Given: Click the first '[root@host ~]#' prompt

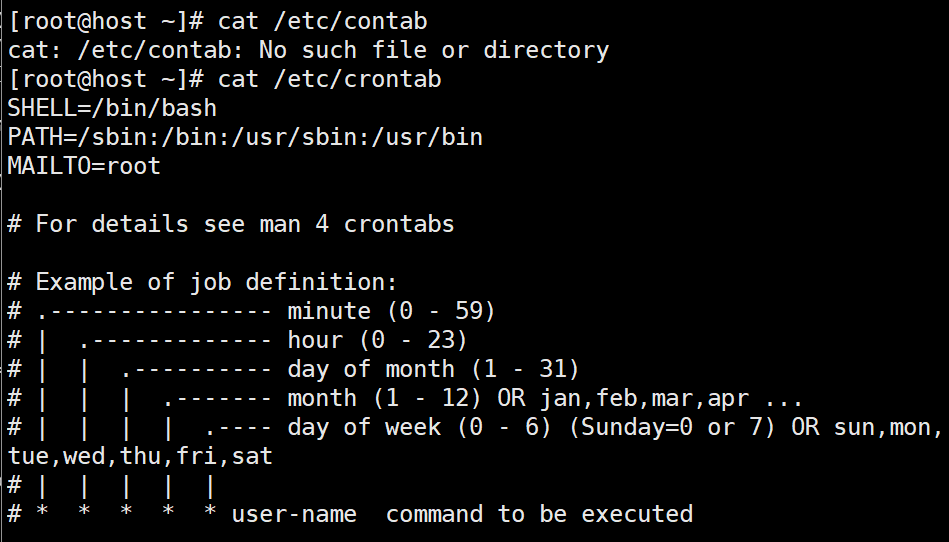Looking at the screenshot, I should click(x=106, y=22).
